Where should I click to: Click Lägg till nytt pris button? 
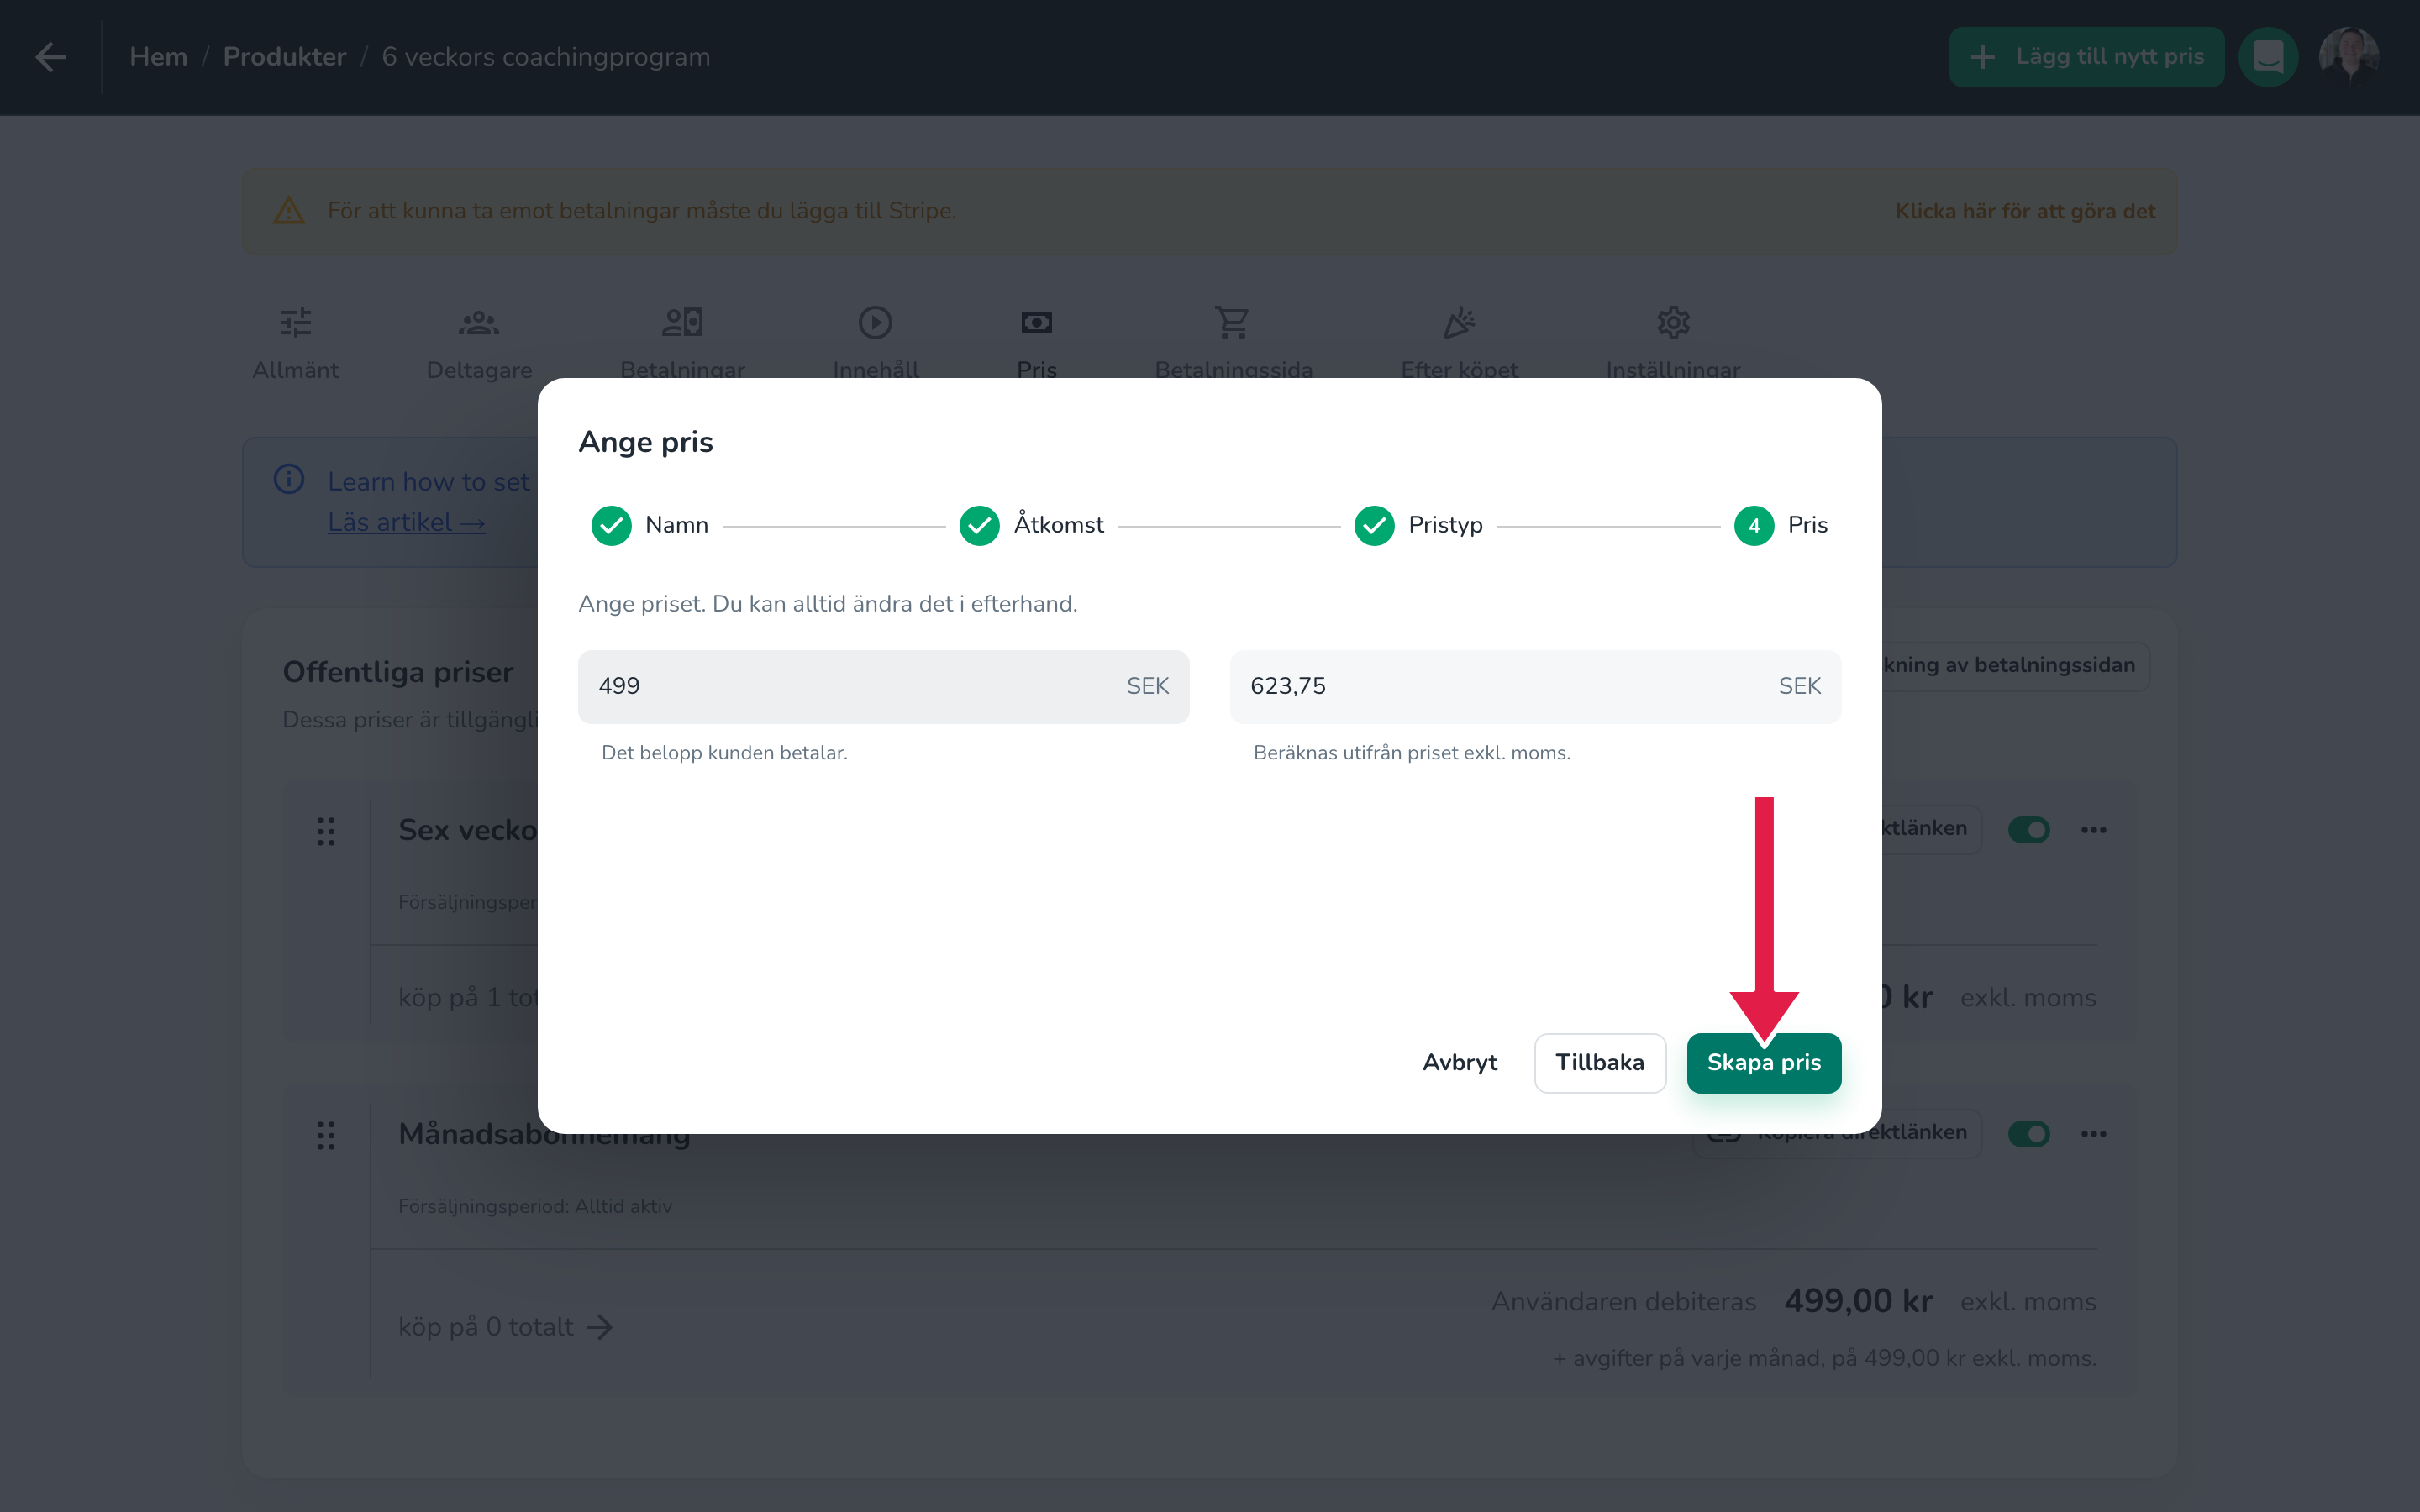tap(2086, 57)
